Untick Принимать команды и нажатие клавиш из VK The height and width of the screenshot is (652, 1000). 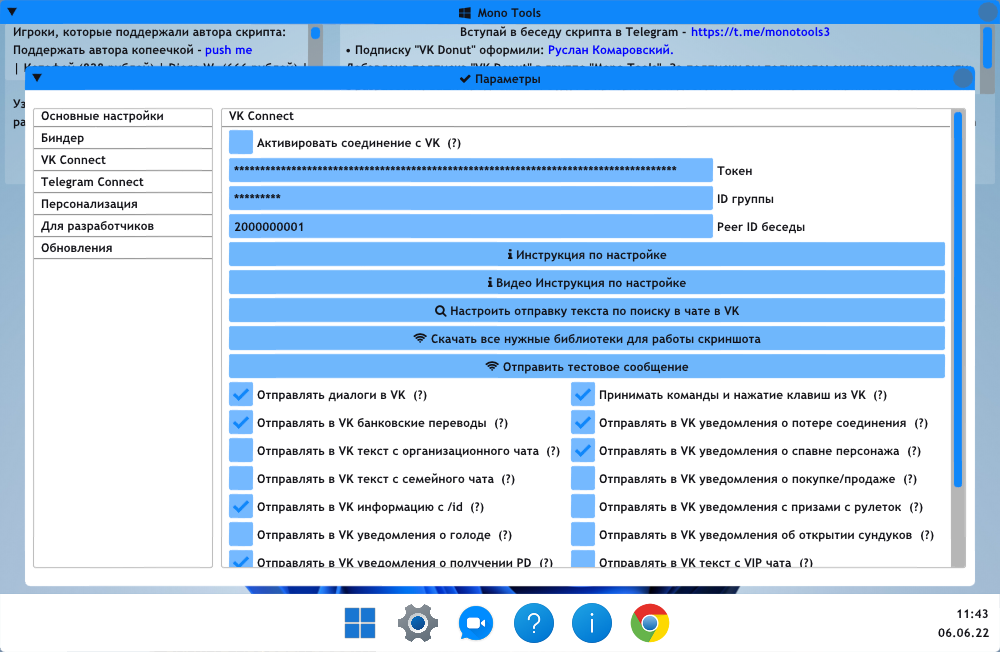[583, 395]
